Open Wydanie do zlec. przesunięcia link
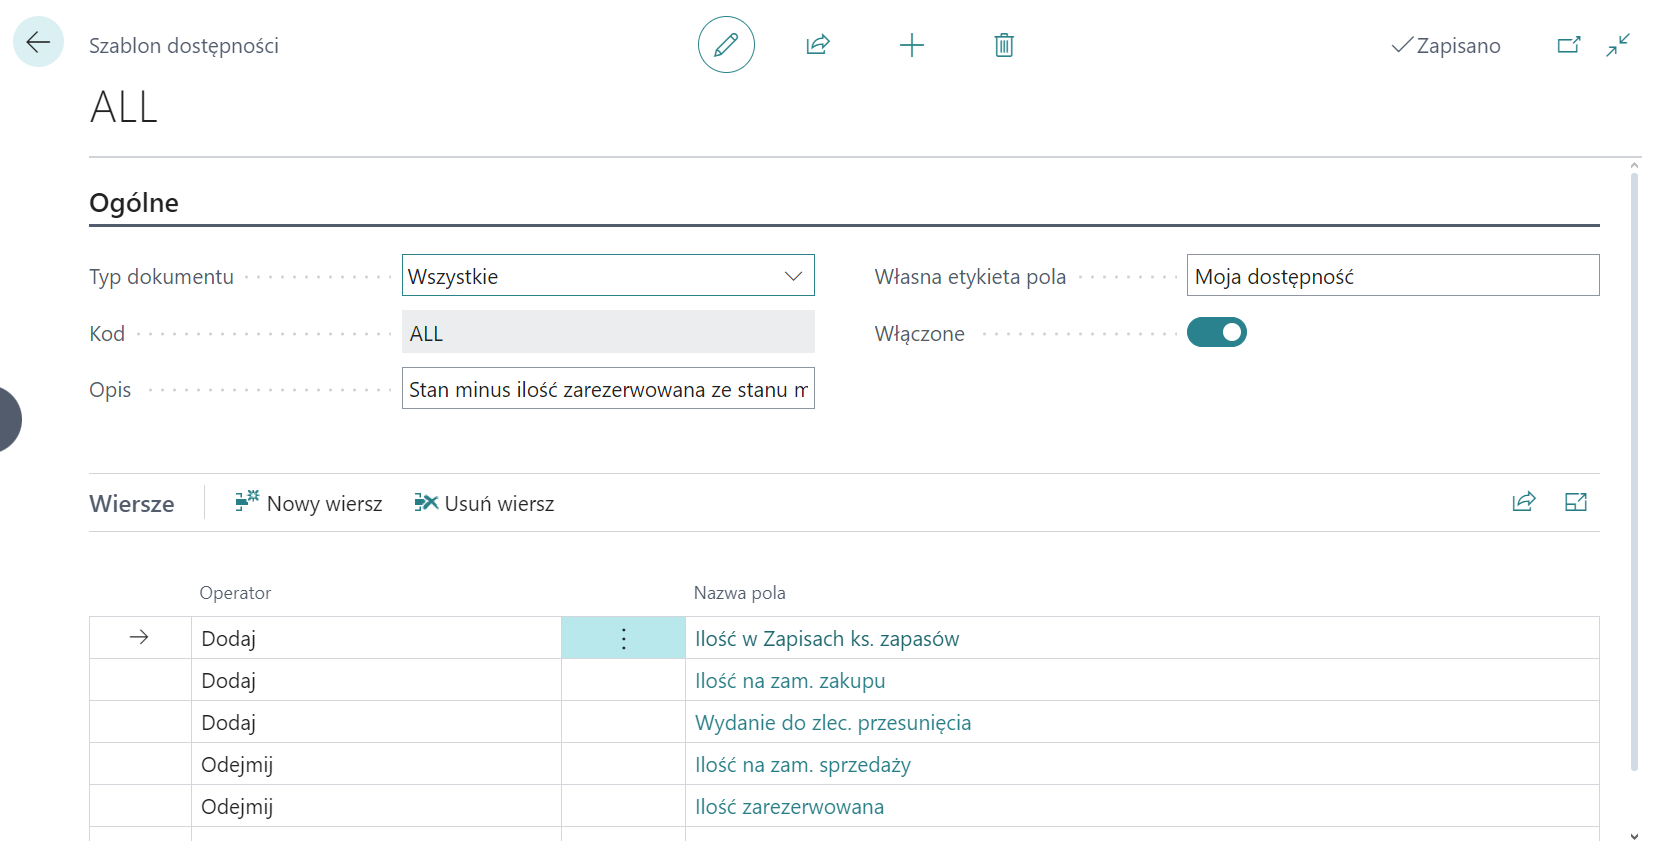The image size is (1656, 841). [833, 722]
